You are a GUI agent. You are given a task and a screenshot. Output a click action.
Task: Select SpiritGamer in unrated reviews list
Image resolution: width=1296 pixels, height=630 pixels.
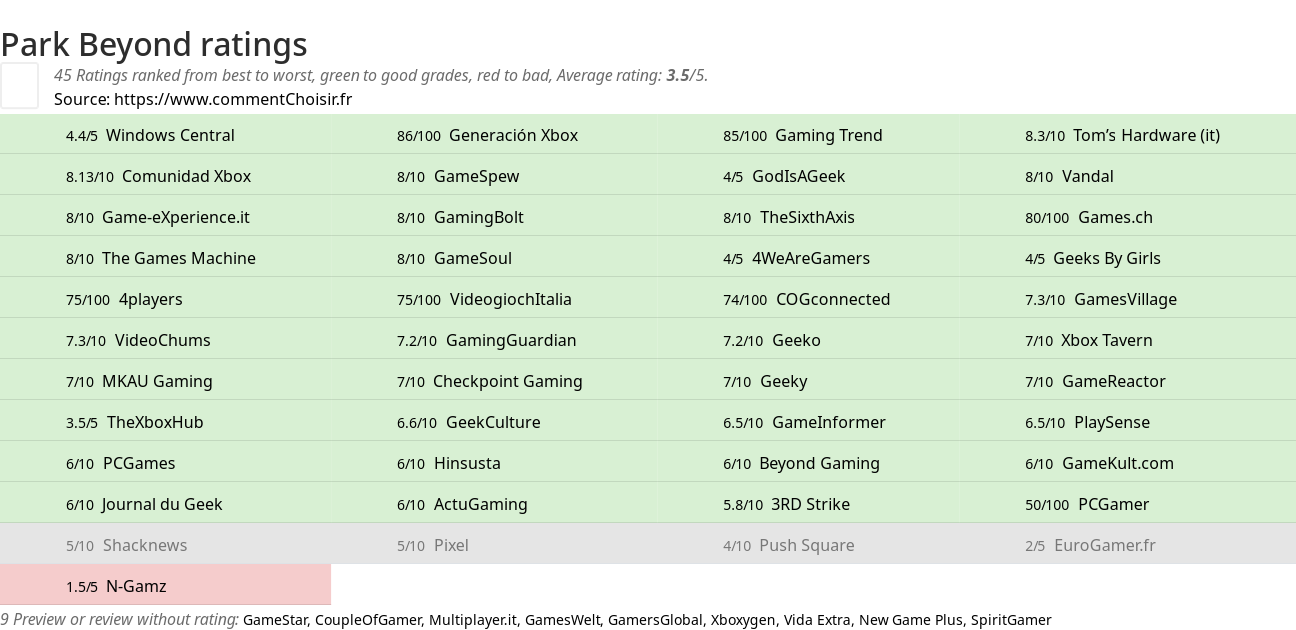pos(1010,620)
